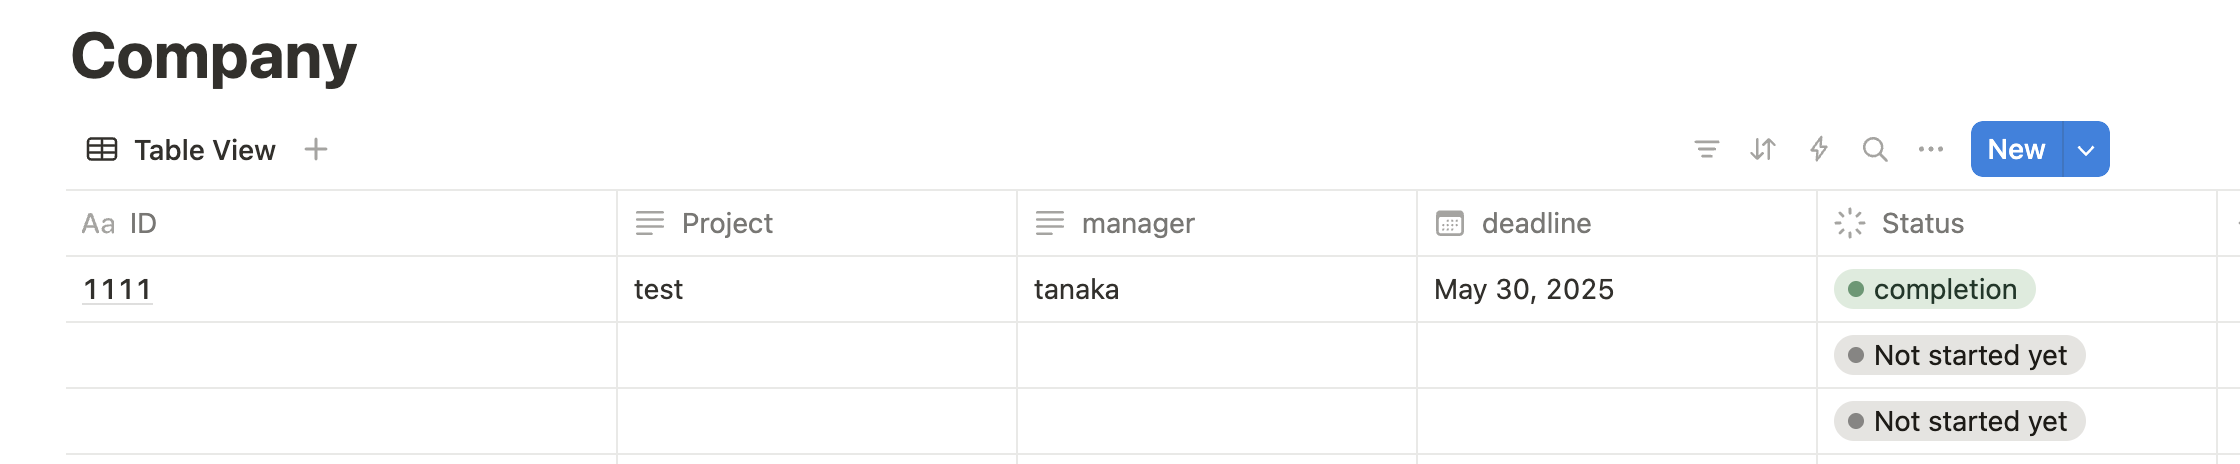
Task: Click the sort arrows icon
Action: (x=1763, y=150)
